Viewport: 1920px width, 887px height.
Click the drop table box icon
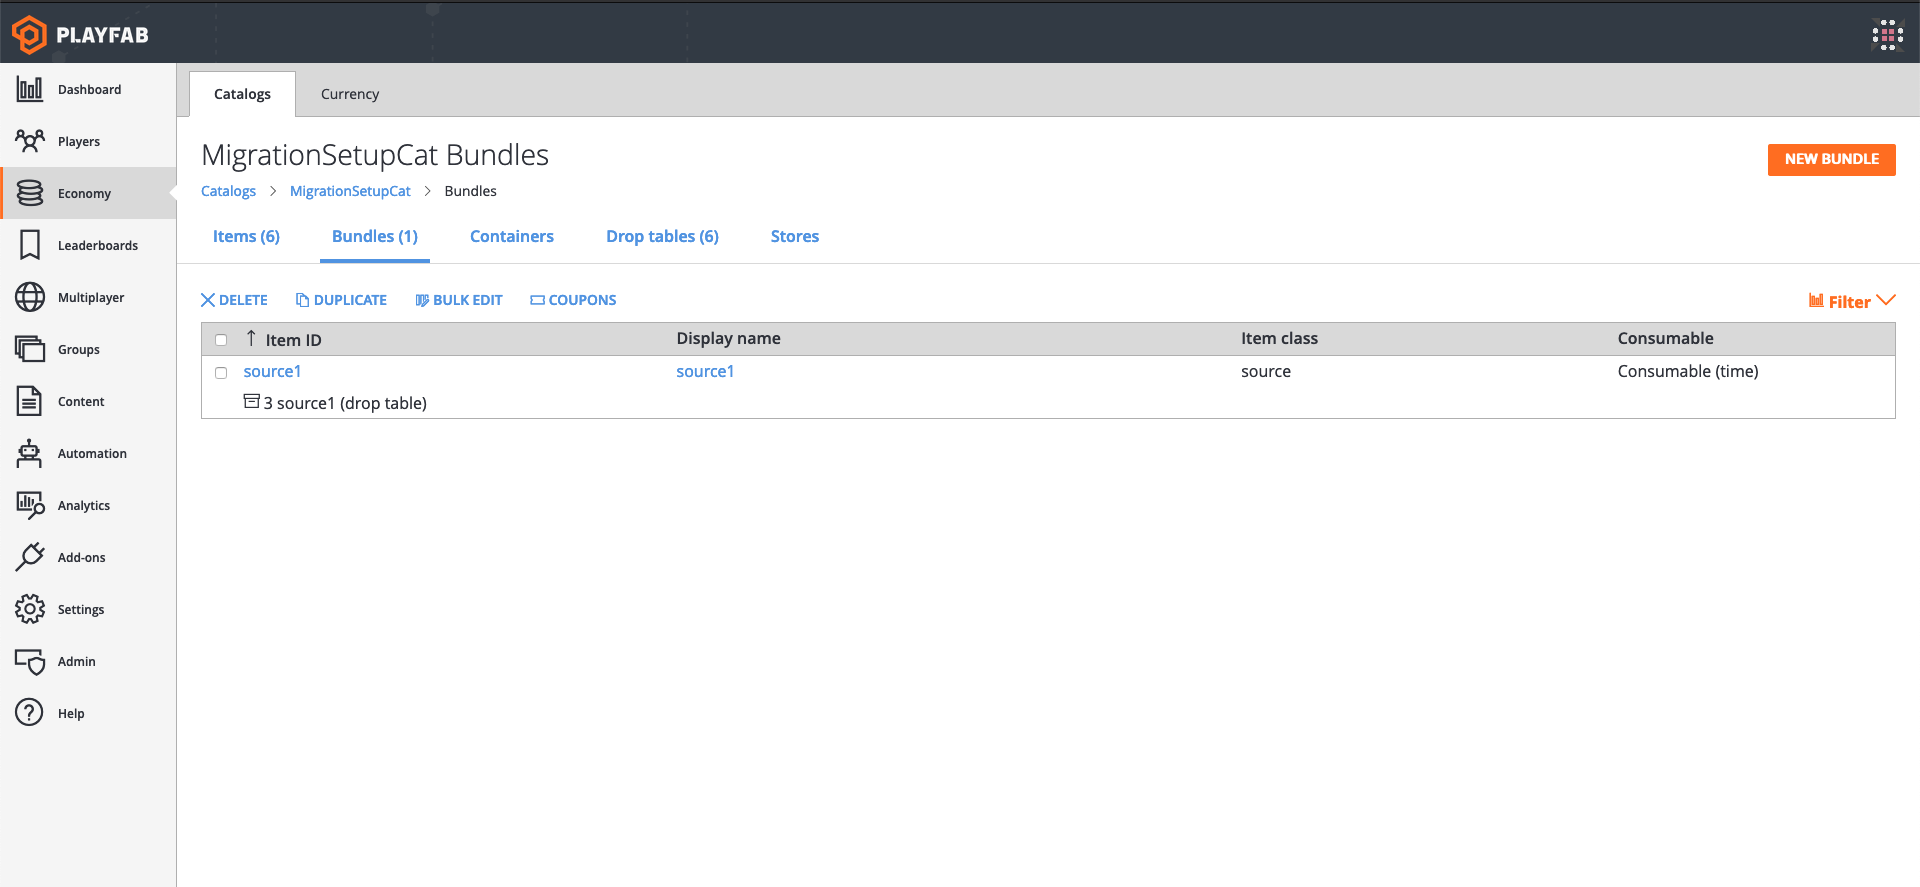(252, 402)
